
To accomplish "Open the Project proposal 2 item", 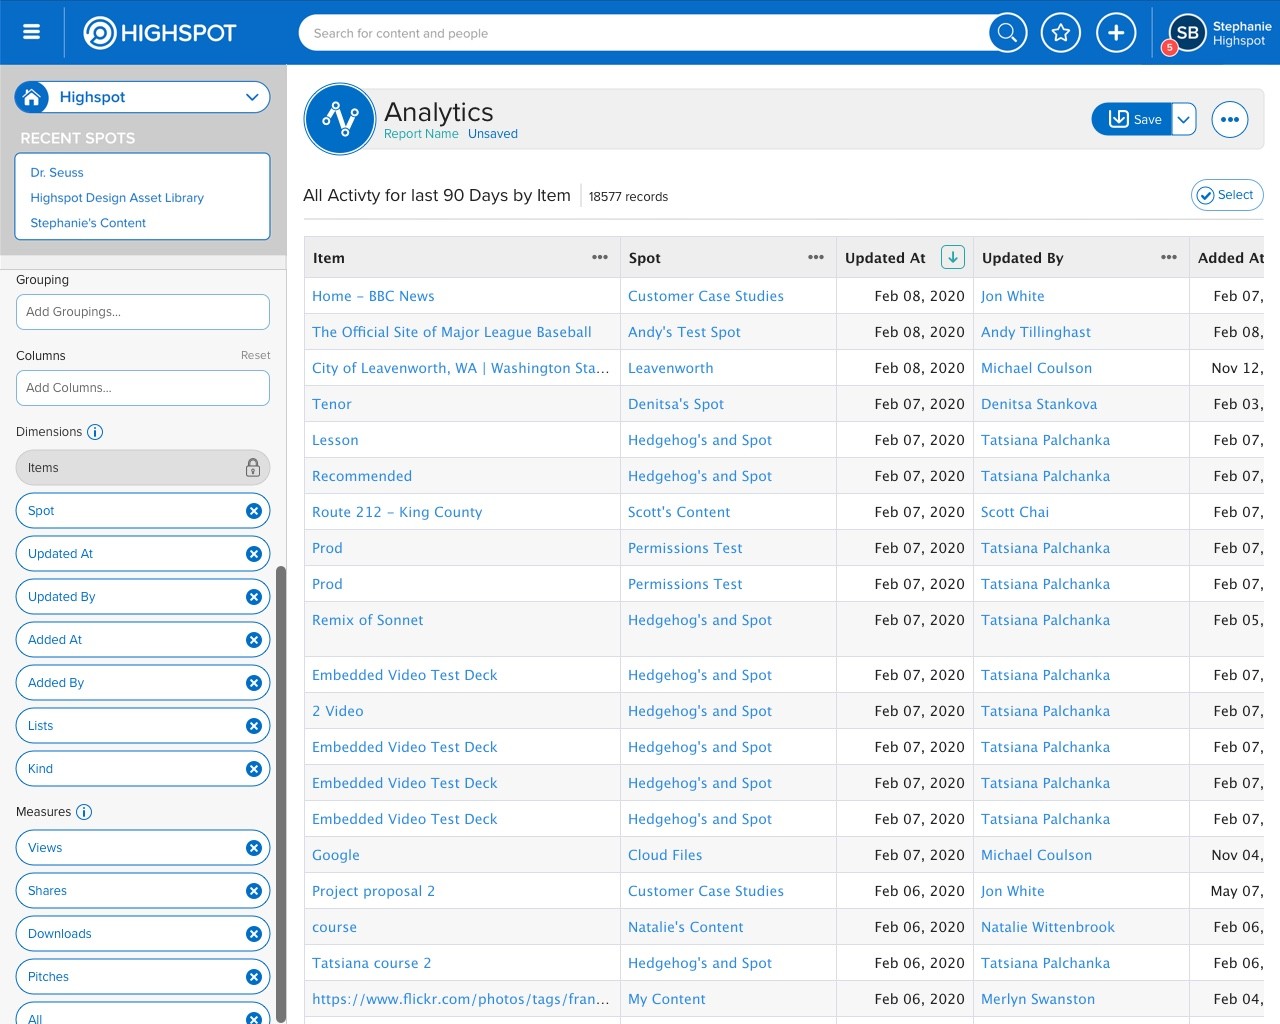I will (x=373, y=891).
